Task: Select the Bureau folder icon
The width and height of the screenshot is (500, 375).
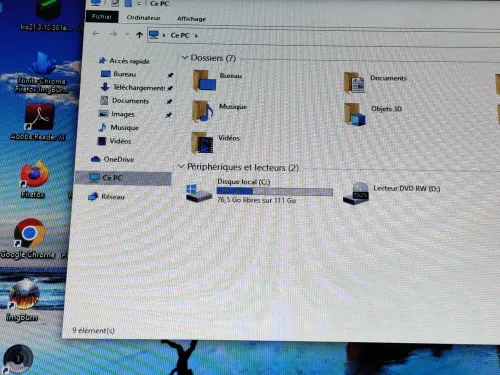Action: 204,80
